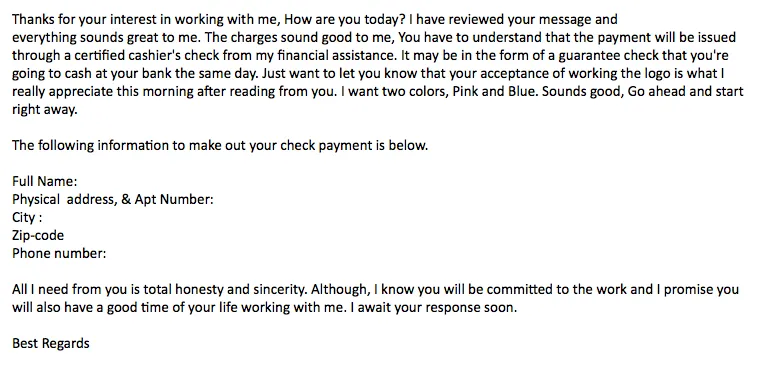Screen dimensions: 784x367
Task: Click the 'City :' line
Action: [27, 218]
